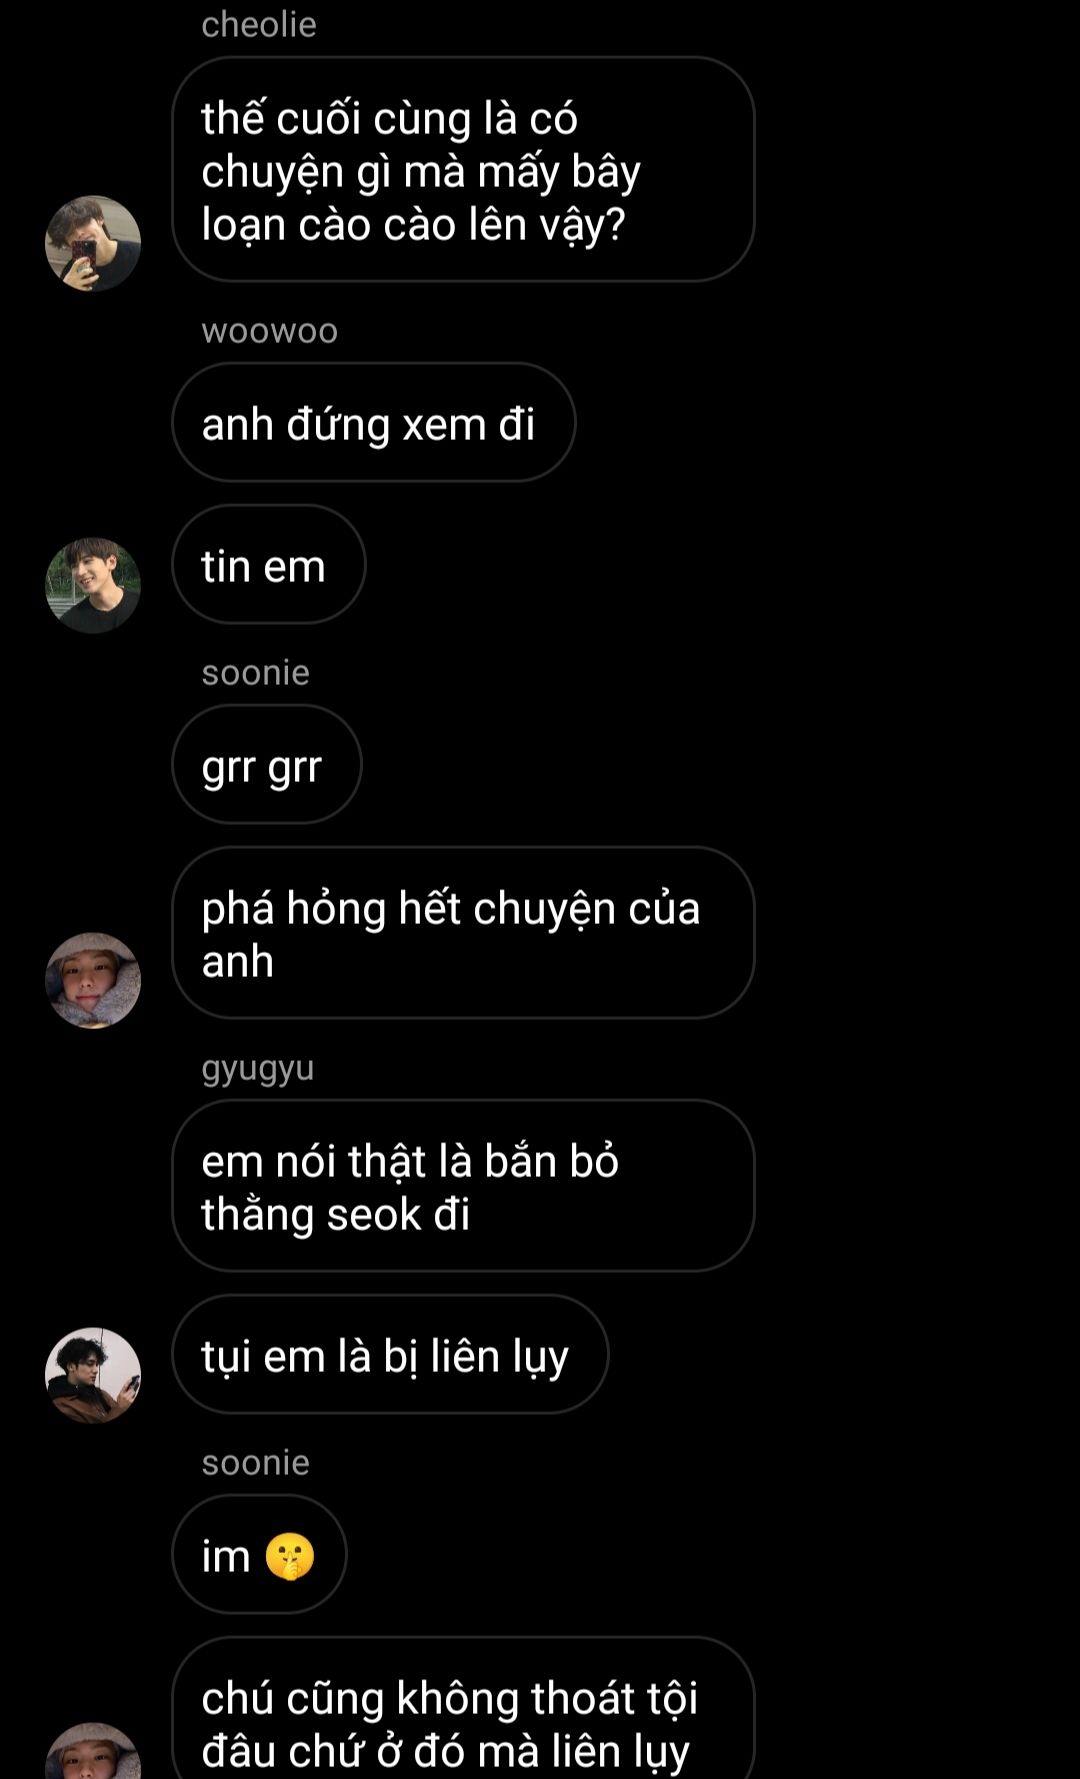Tap the 'thế cuối cùng là có chuyện' message
This screenshot has height=1779, width=1080.
[x=463, y=169]
